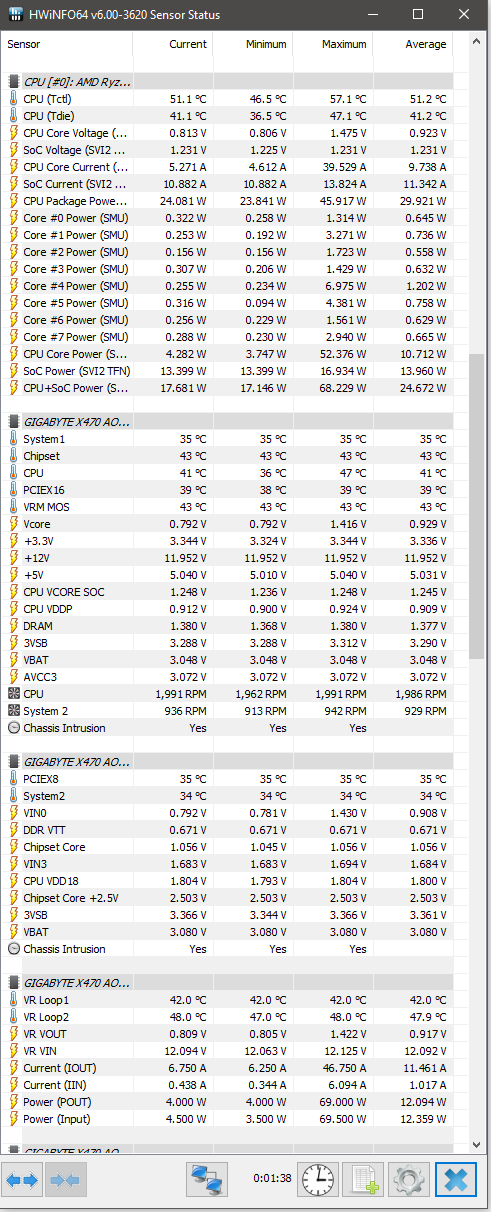Click lightning icon beside Current (IIN)
The image size is (491, 1212).
[13, 1085]
